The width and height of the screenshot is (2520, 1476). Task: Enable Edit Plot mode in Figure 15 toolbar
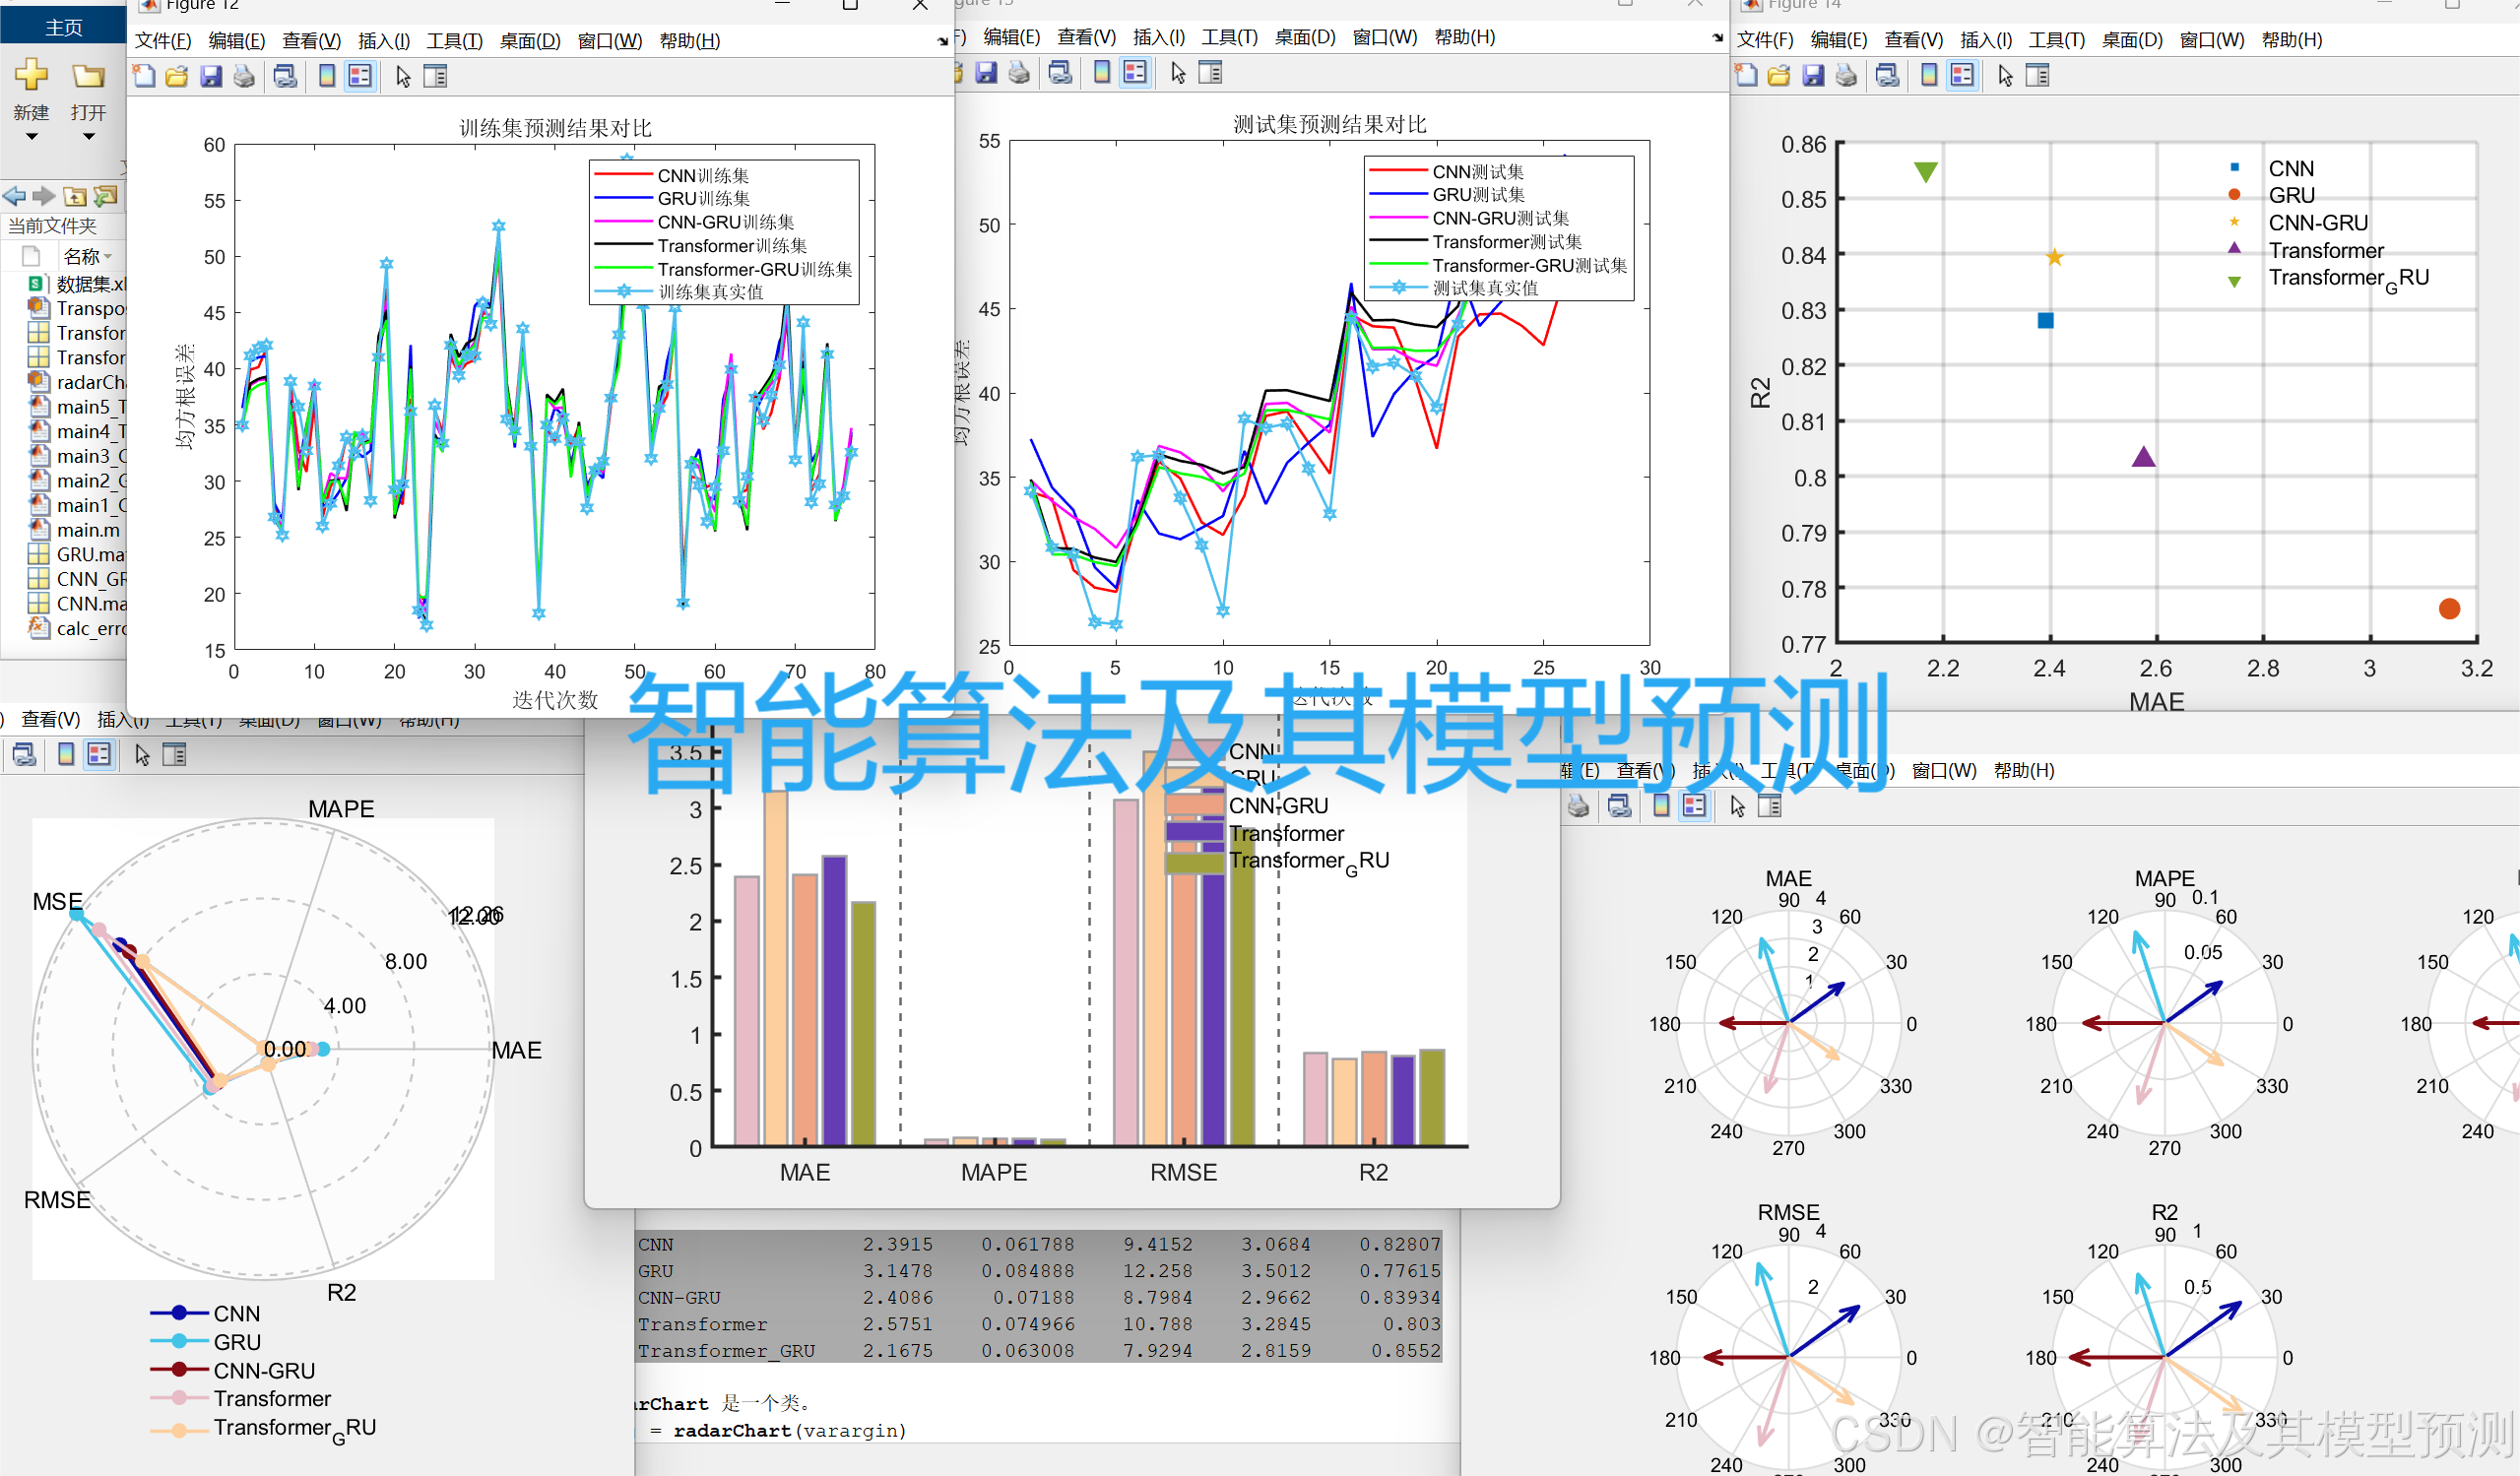[1177, 72]
